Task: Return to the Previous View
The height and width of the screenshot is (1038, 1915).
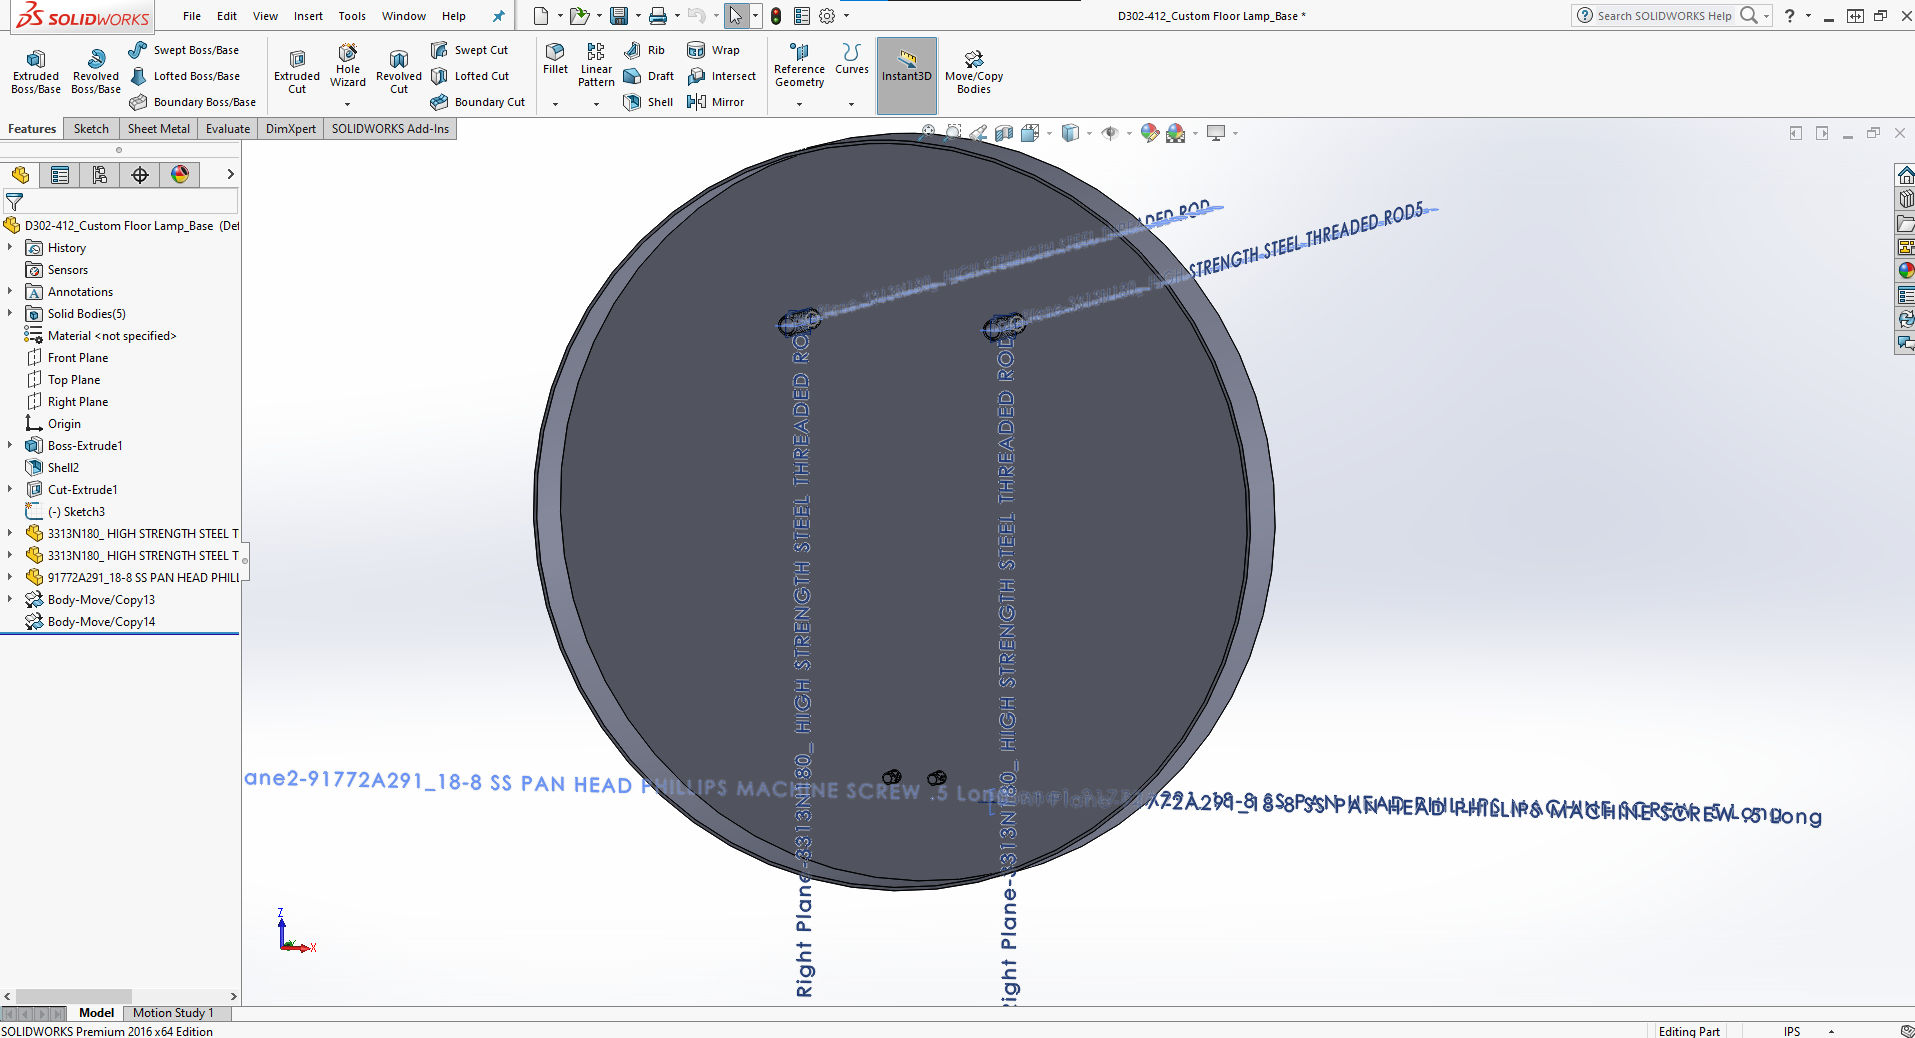Action: tap(978, 133)
